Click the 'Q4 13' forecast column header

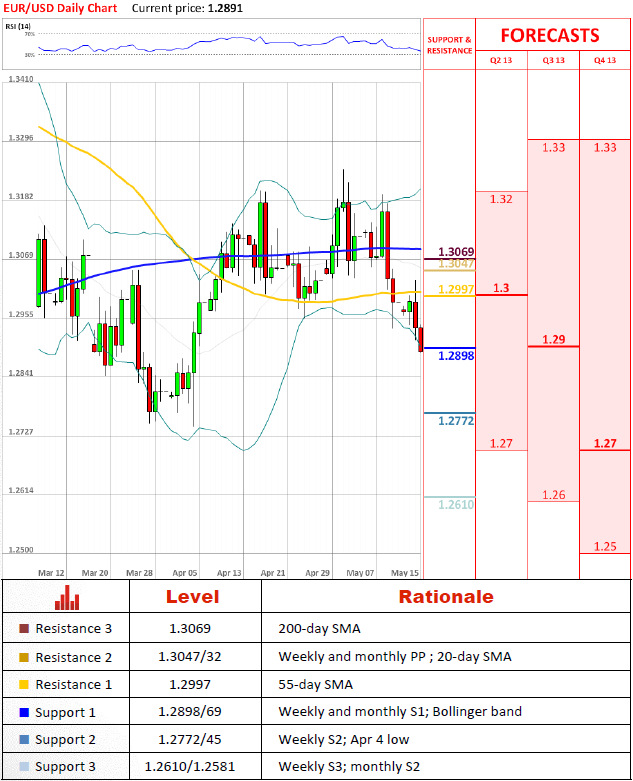[605, 60]
